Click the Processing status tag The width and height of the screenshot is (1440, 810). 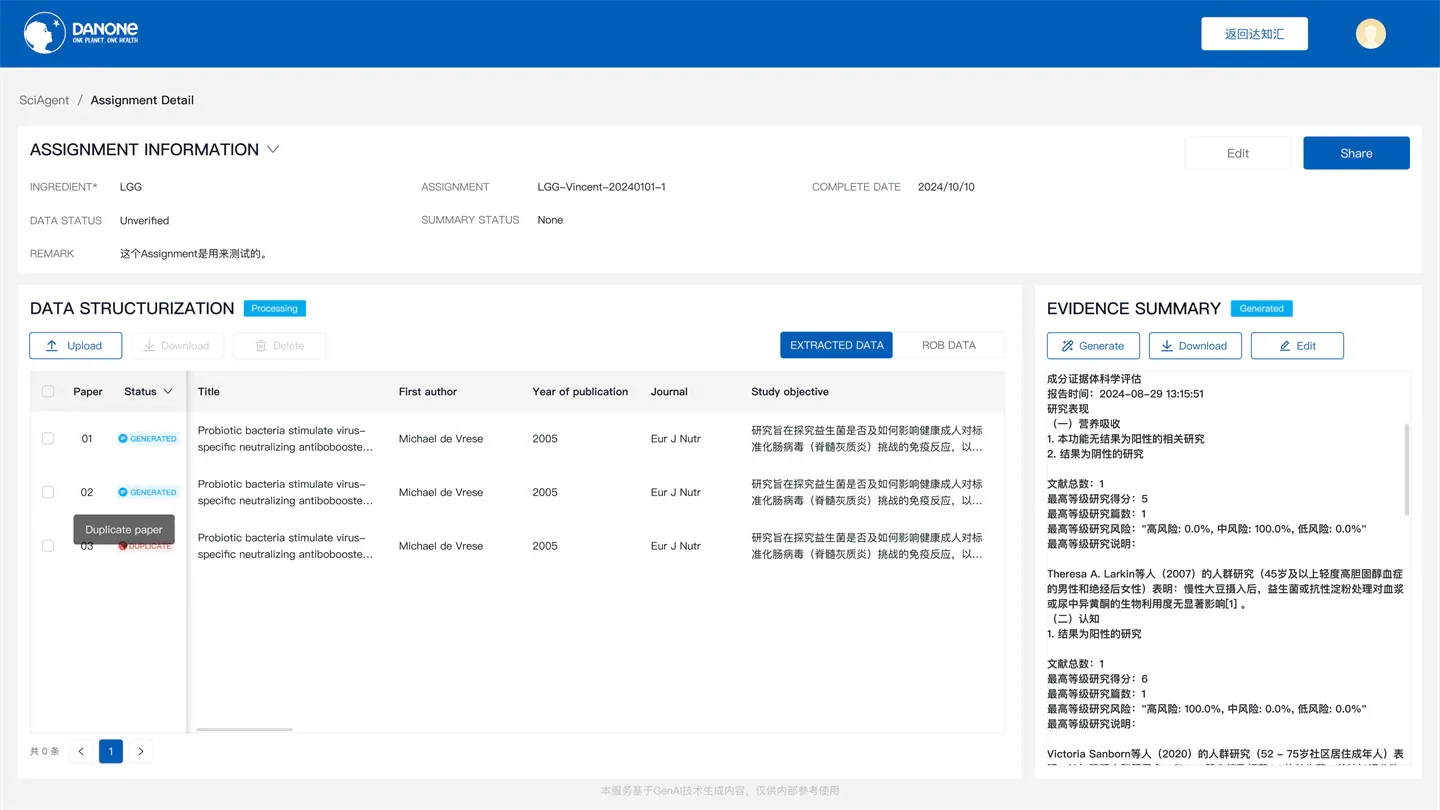pos(275,309)
